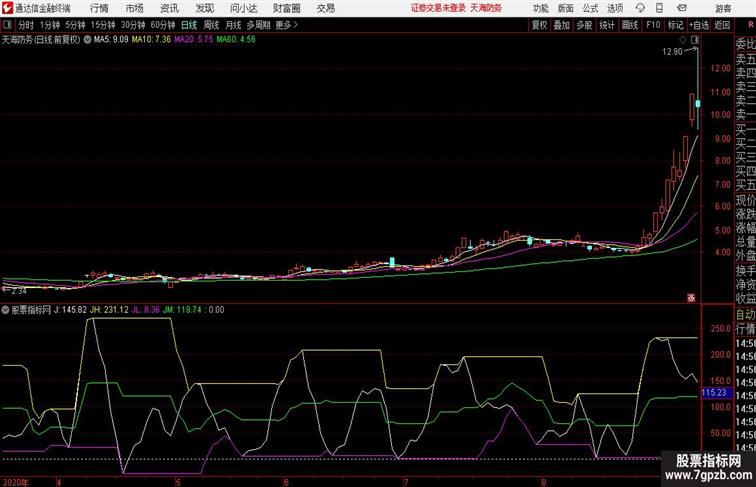Click the J: 145.82 indicator value
756x487 pixels.
point(70,310)
